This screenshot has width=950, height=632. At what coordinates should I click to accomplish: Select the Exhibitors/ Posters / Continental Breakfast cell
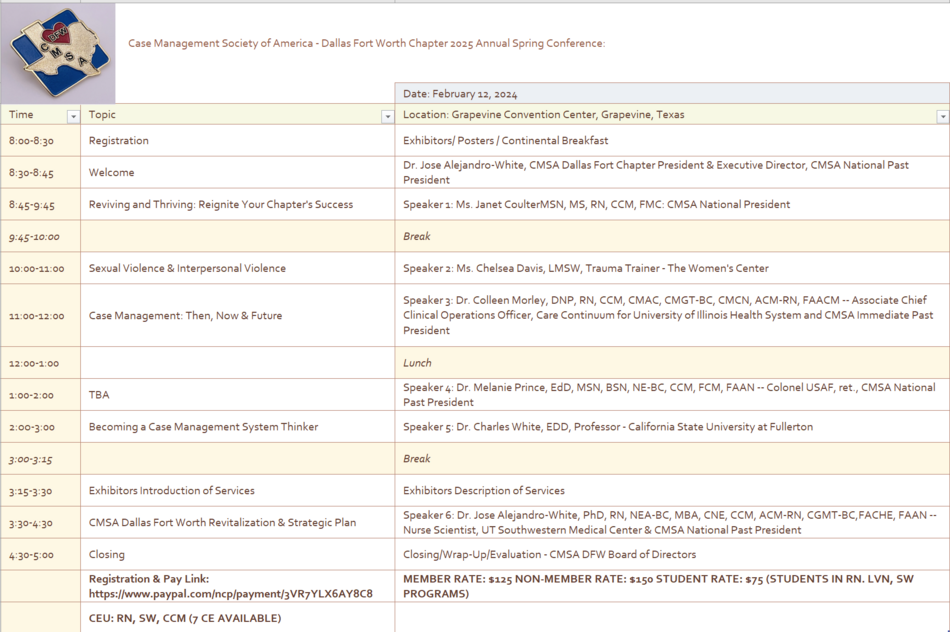(672, 141)
